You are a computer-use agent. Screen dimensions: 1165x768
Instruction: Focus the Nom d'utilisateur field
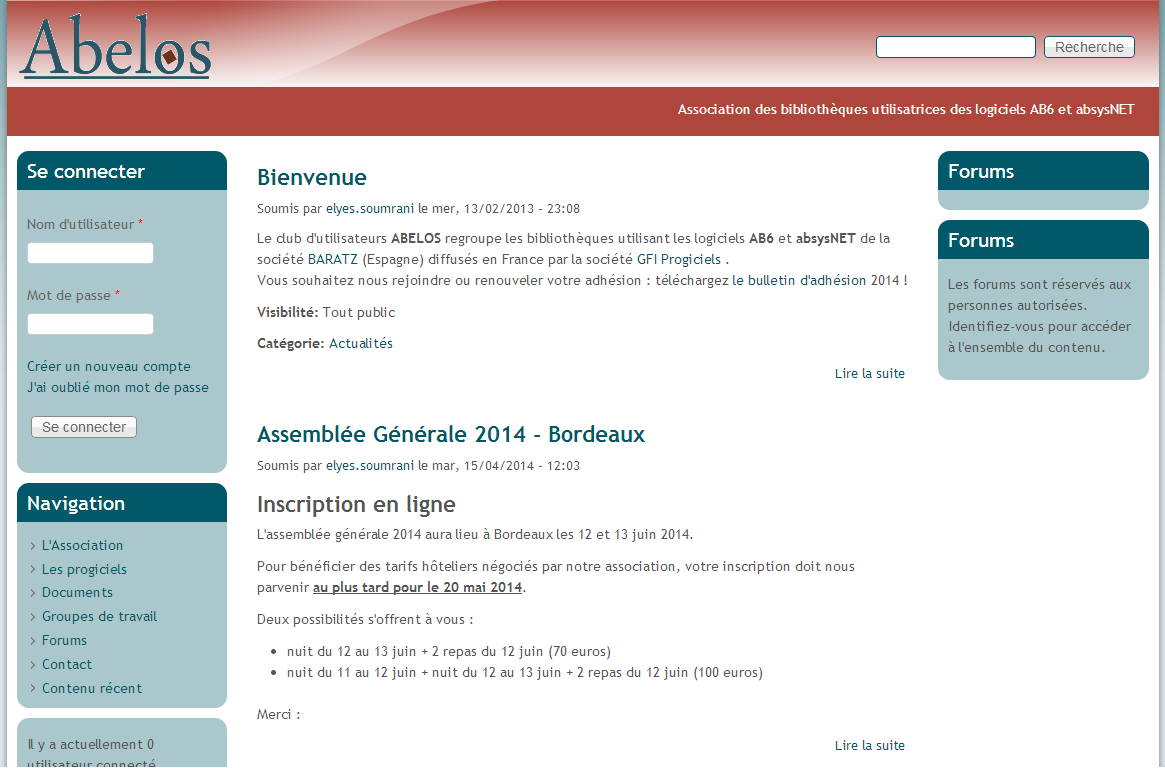coord(90,253)
